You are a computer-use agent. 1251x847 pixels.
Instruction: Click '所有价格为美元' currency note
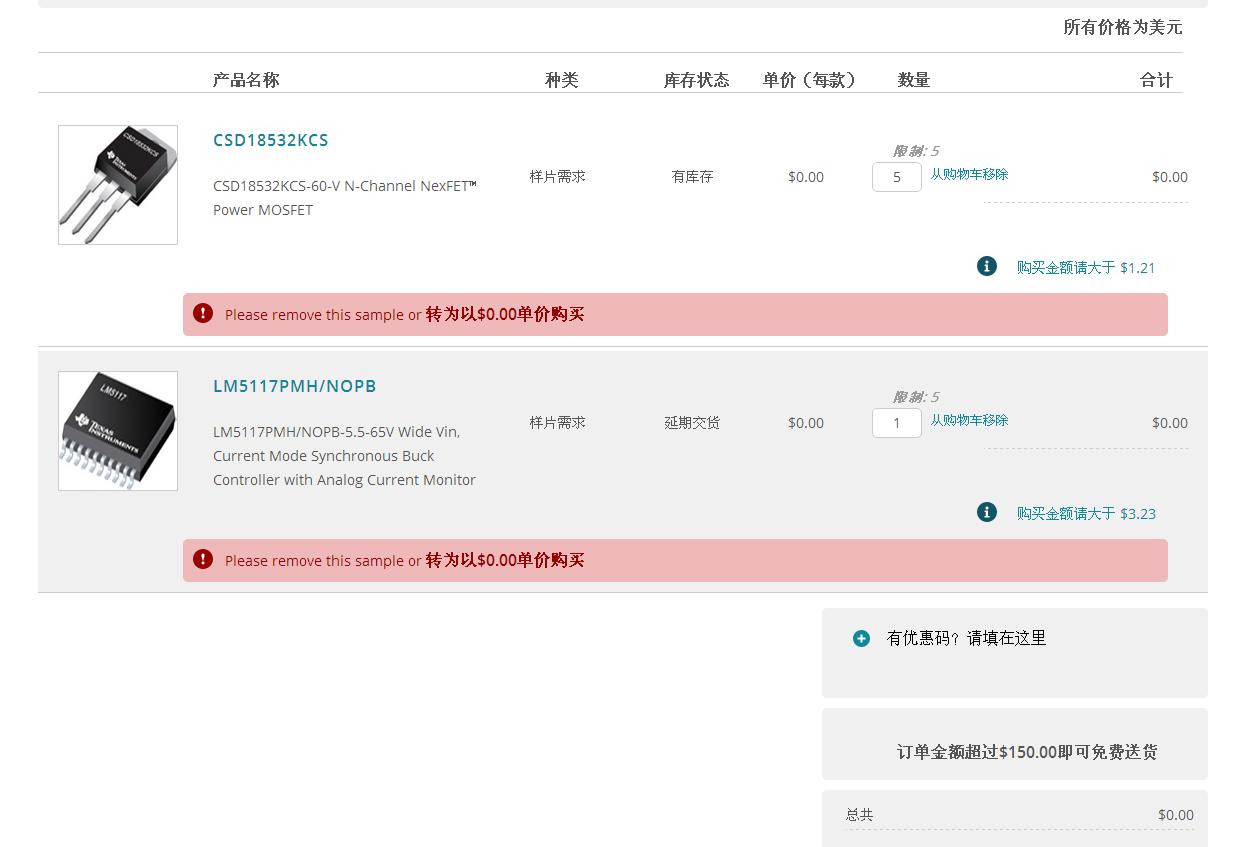point(1122,27)
